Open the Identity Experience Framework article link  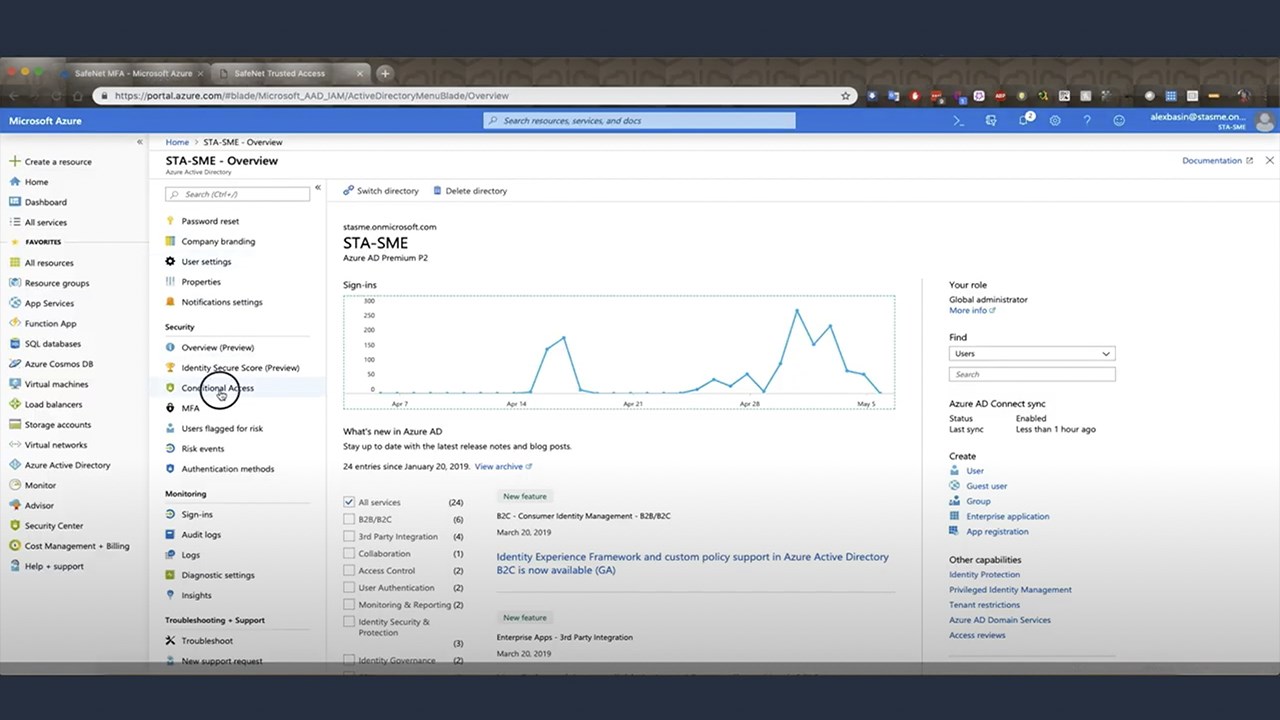tap(693, 563)
